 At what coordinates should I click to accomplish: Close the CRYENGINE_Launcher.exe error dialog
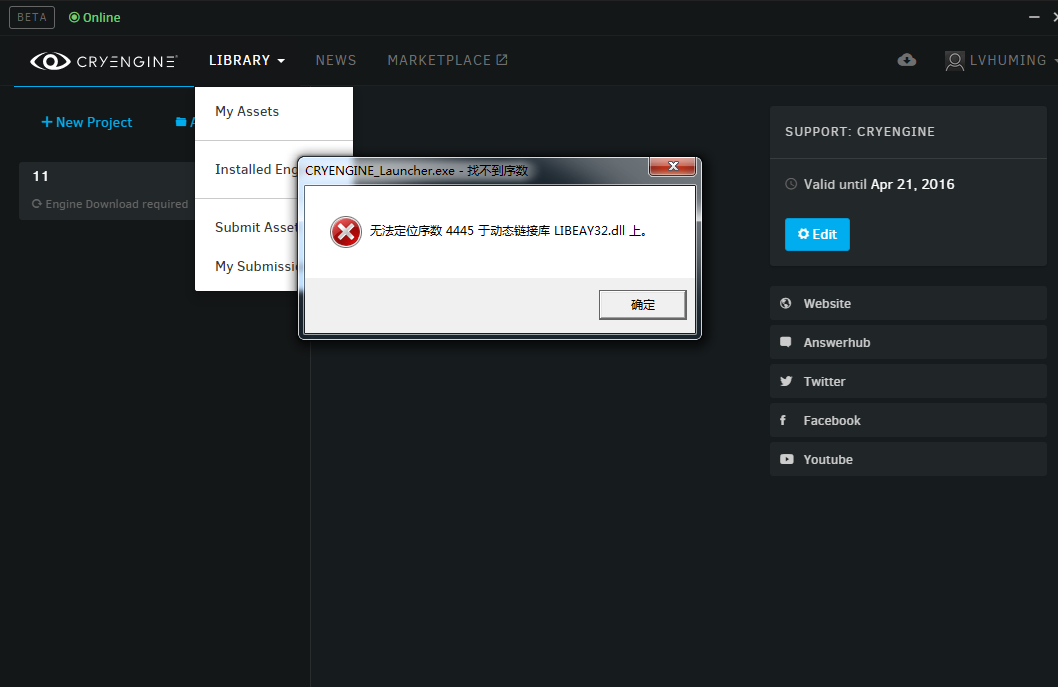(x=672, y=166)
